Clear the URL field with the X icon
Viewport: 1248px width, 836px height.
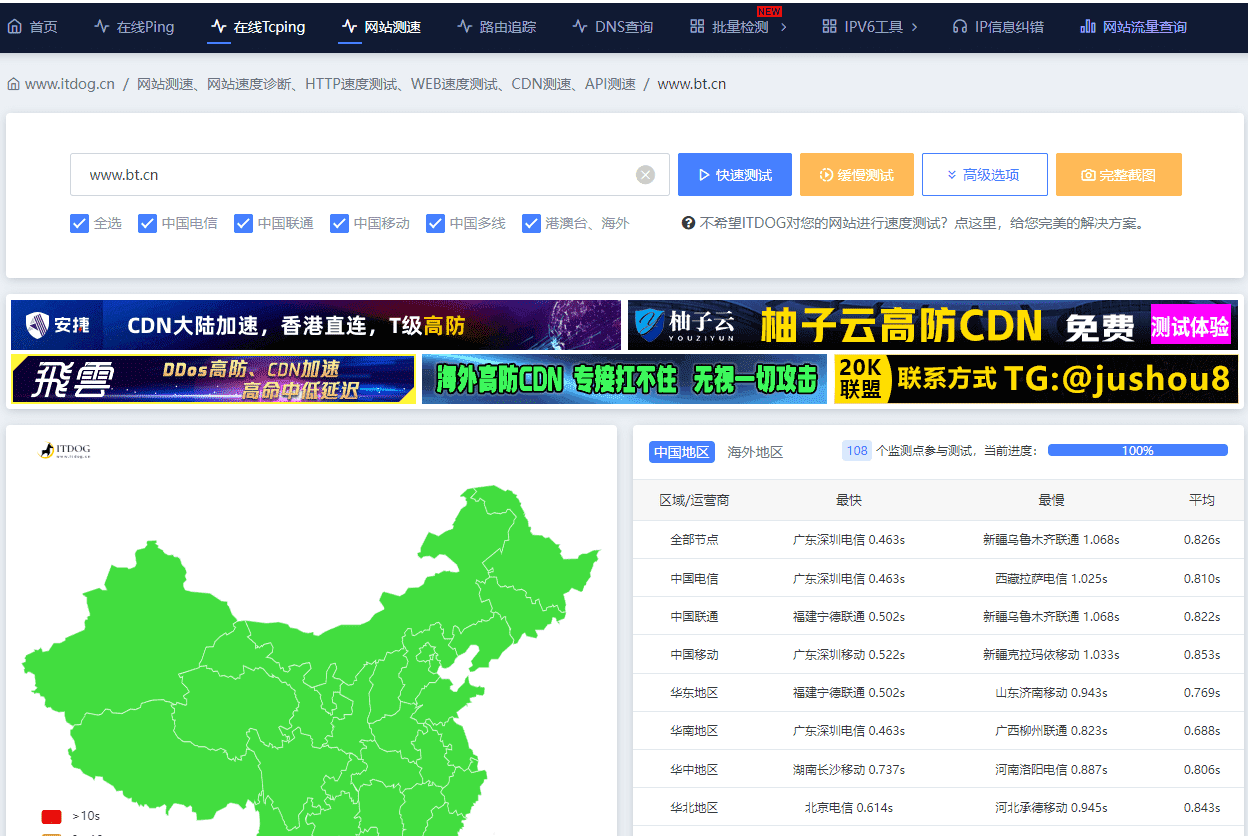[646, 175]
